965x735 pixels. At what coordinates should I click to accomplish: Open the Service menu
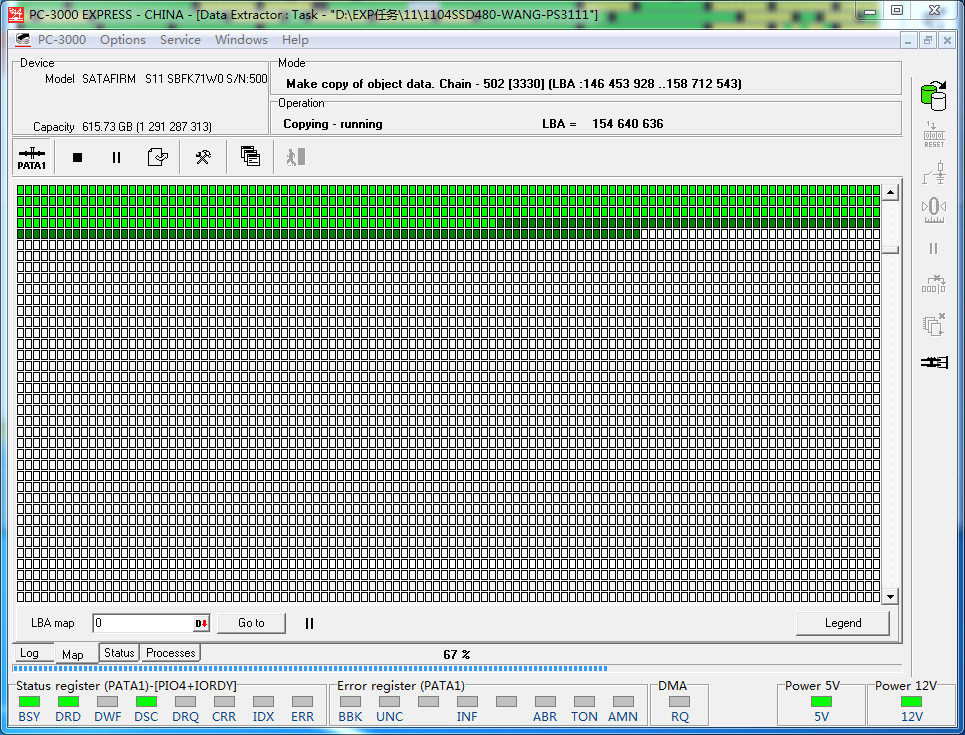coord(180,40)
